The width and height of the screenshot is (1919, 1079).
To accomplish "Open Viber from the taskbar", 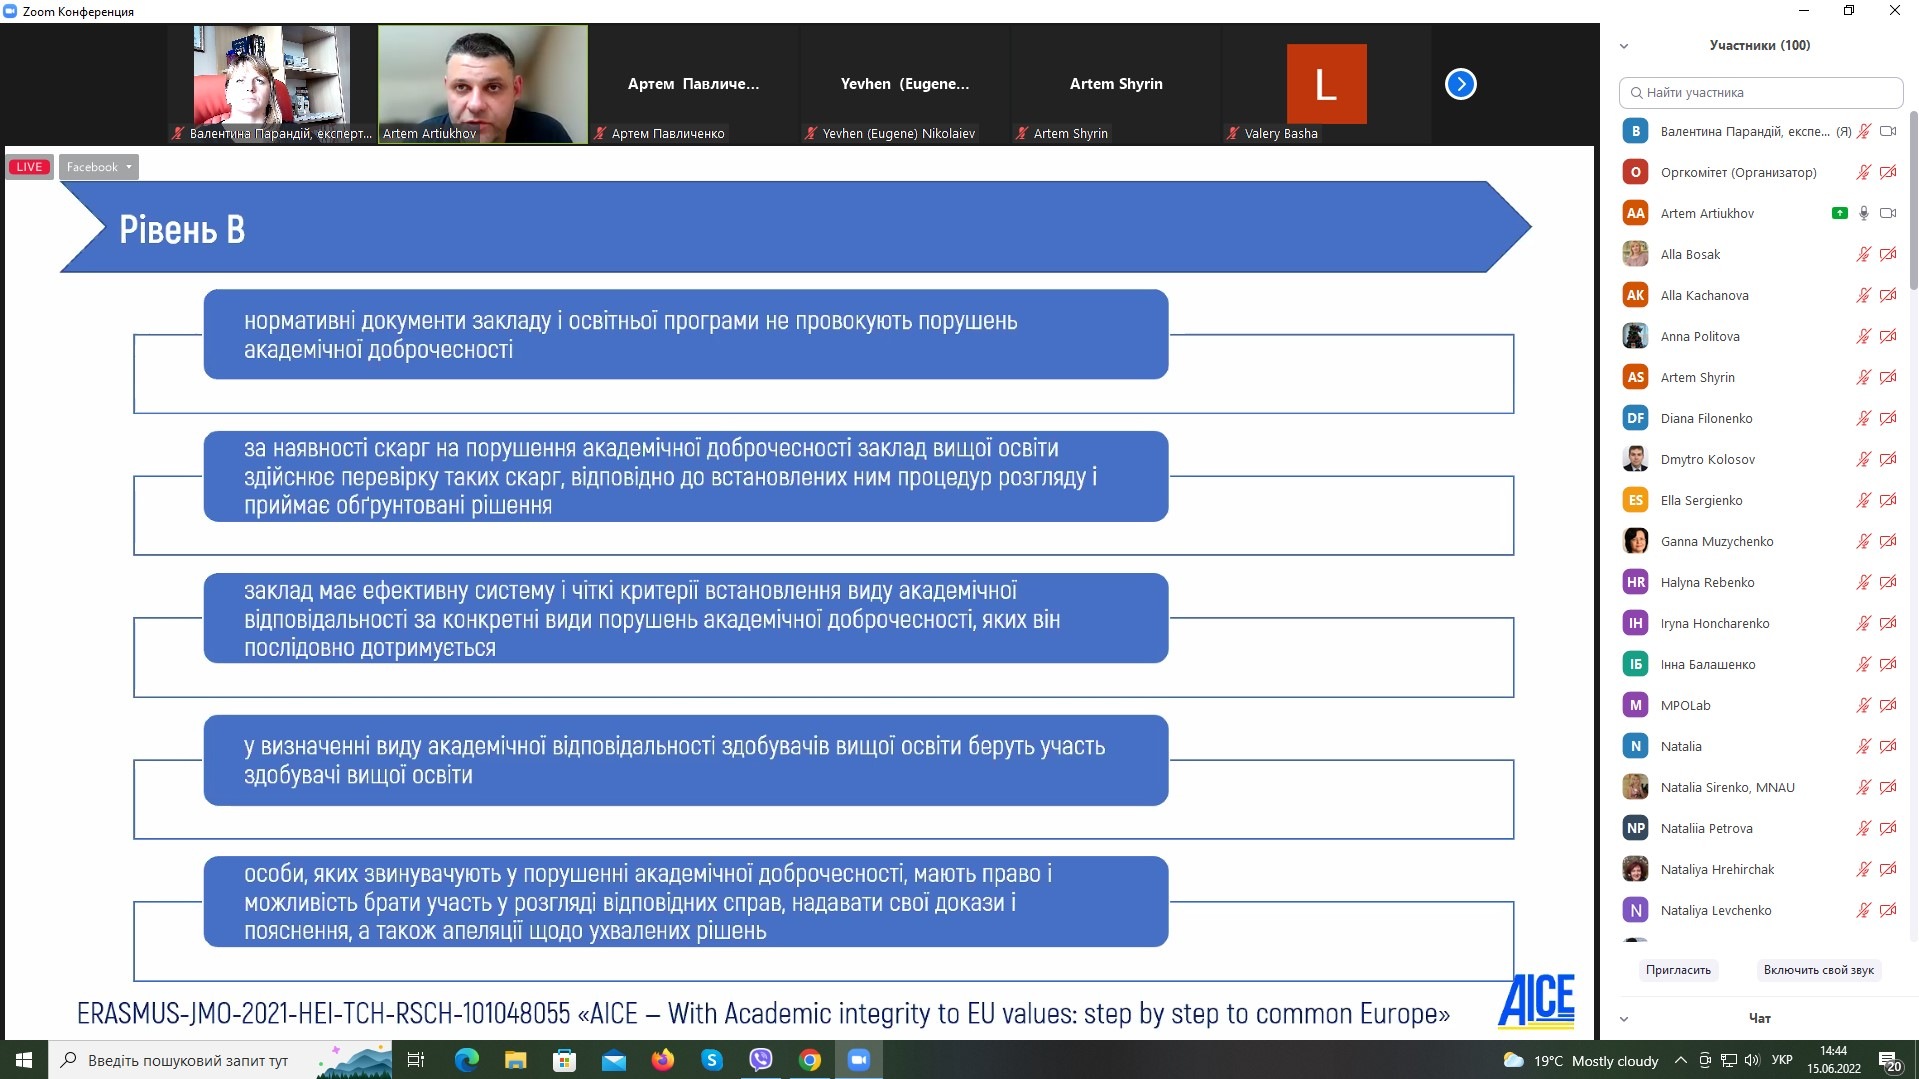I will (760, 1060).
